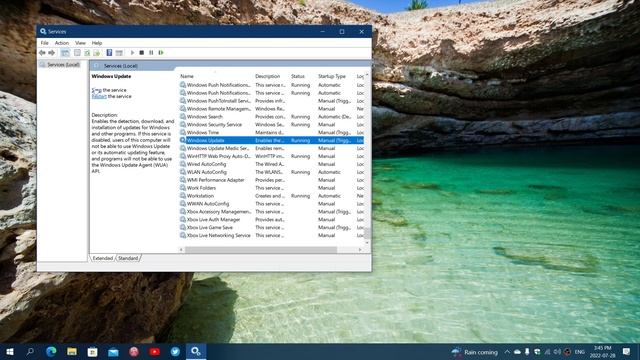640x360 pixels.
Task: Select the Windows Security Service row
Action: click(271, 124)
